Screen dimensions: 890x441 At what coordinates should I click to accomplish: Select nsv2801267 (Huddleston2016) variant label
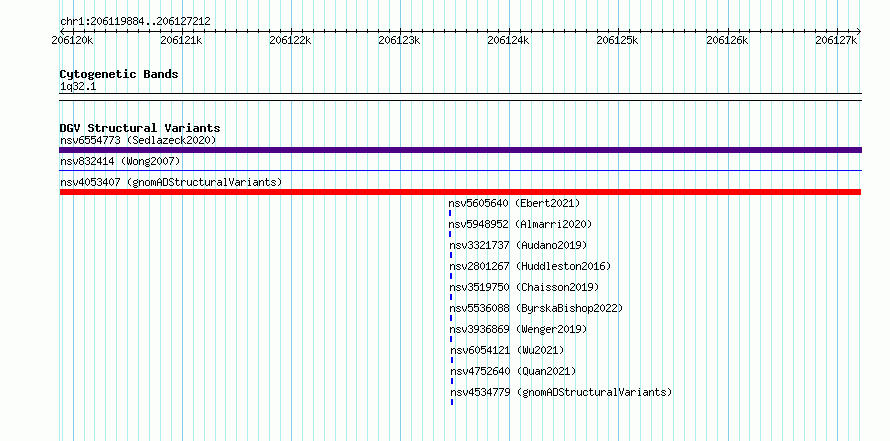click(530, 266)
